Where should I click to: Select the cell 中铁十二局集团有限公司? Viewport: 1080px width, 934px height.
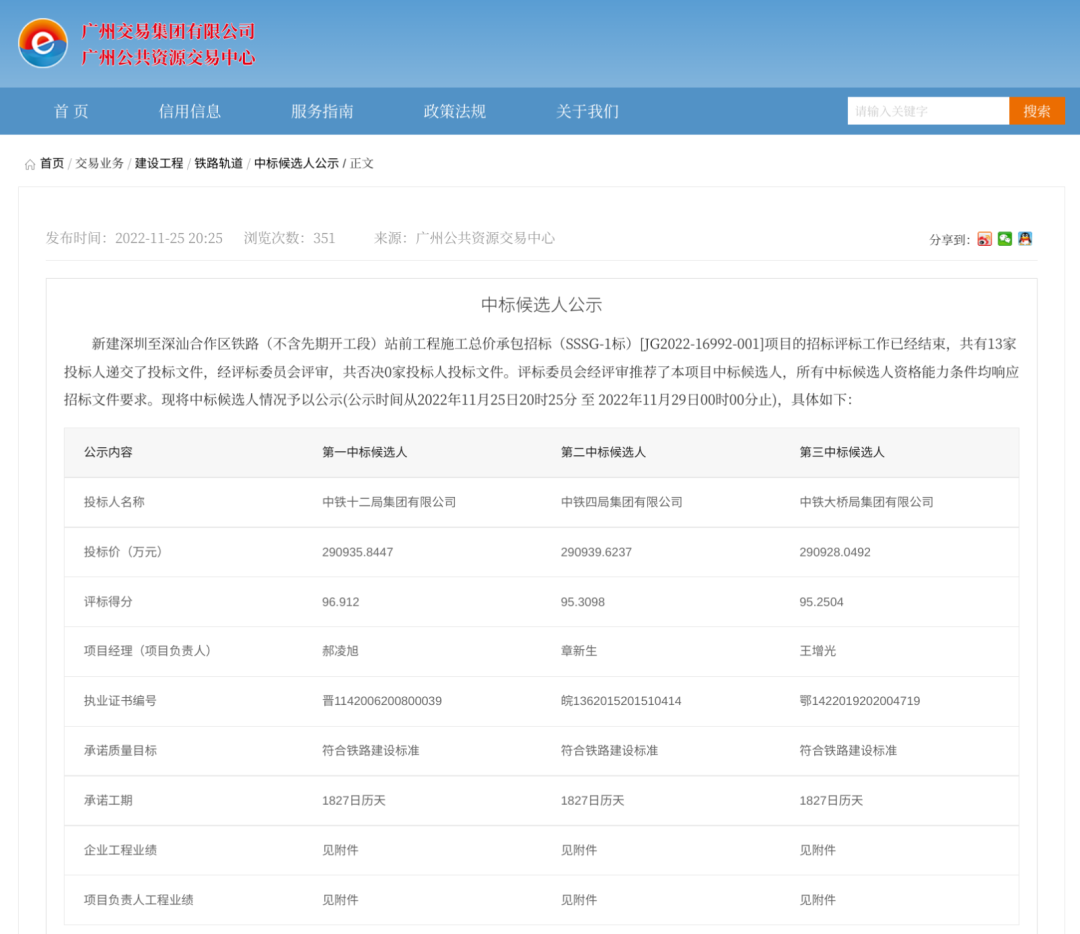pos(389,502)
